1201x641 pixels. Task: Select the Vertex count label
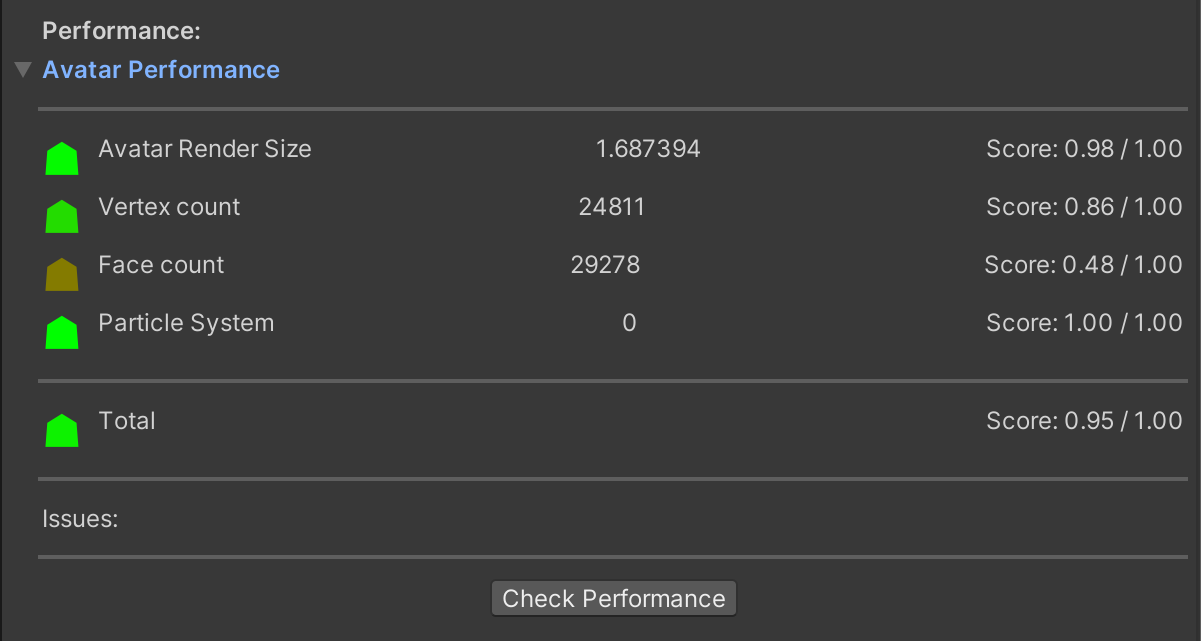click(169, 207)
